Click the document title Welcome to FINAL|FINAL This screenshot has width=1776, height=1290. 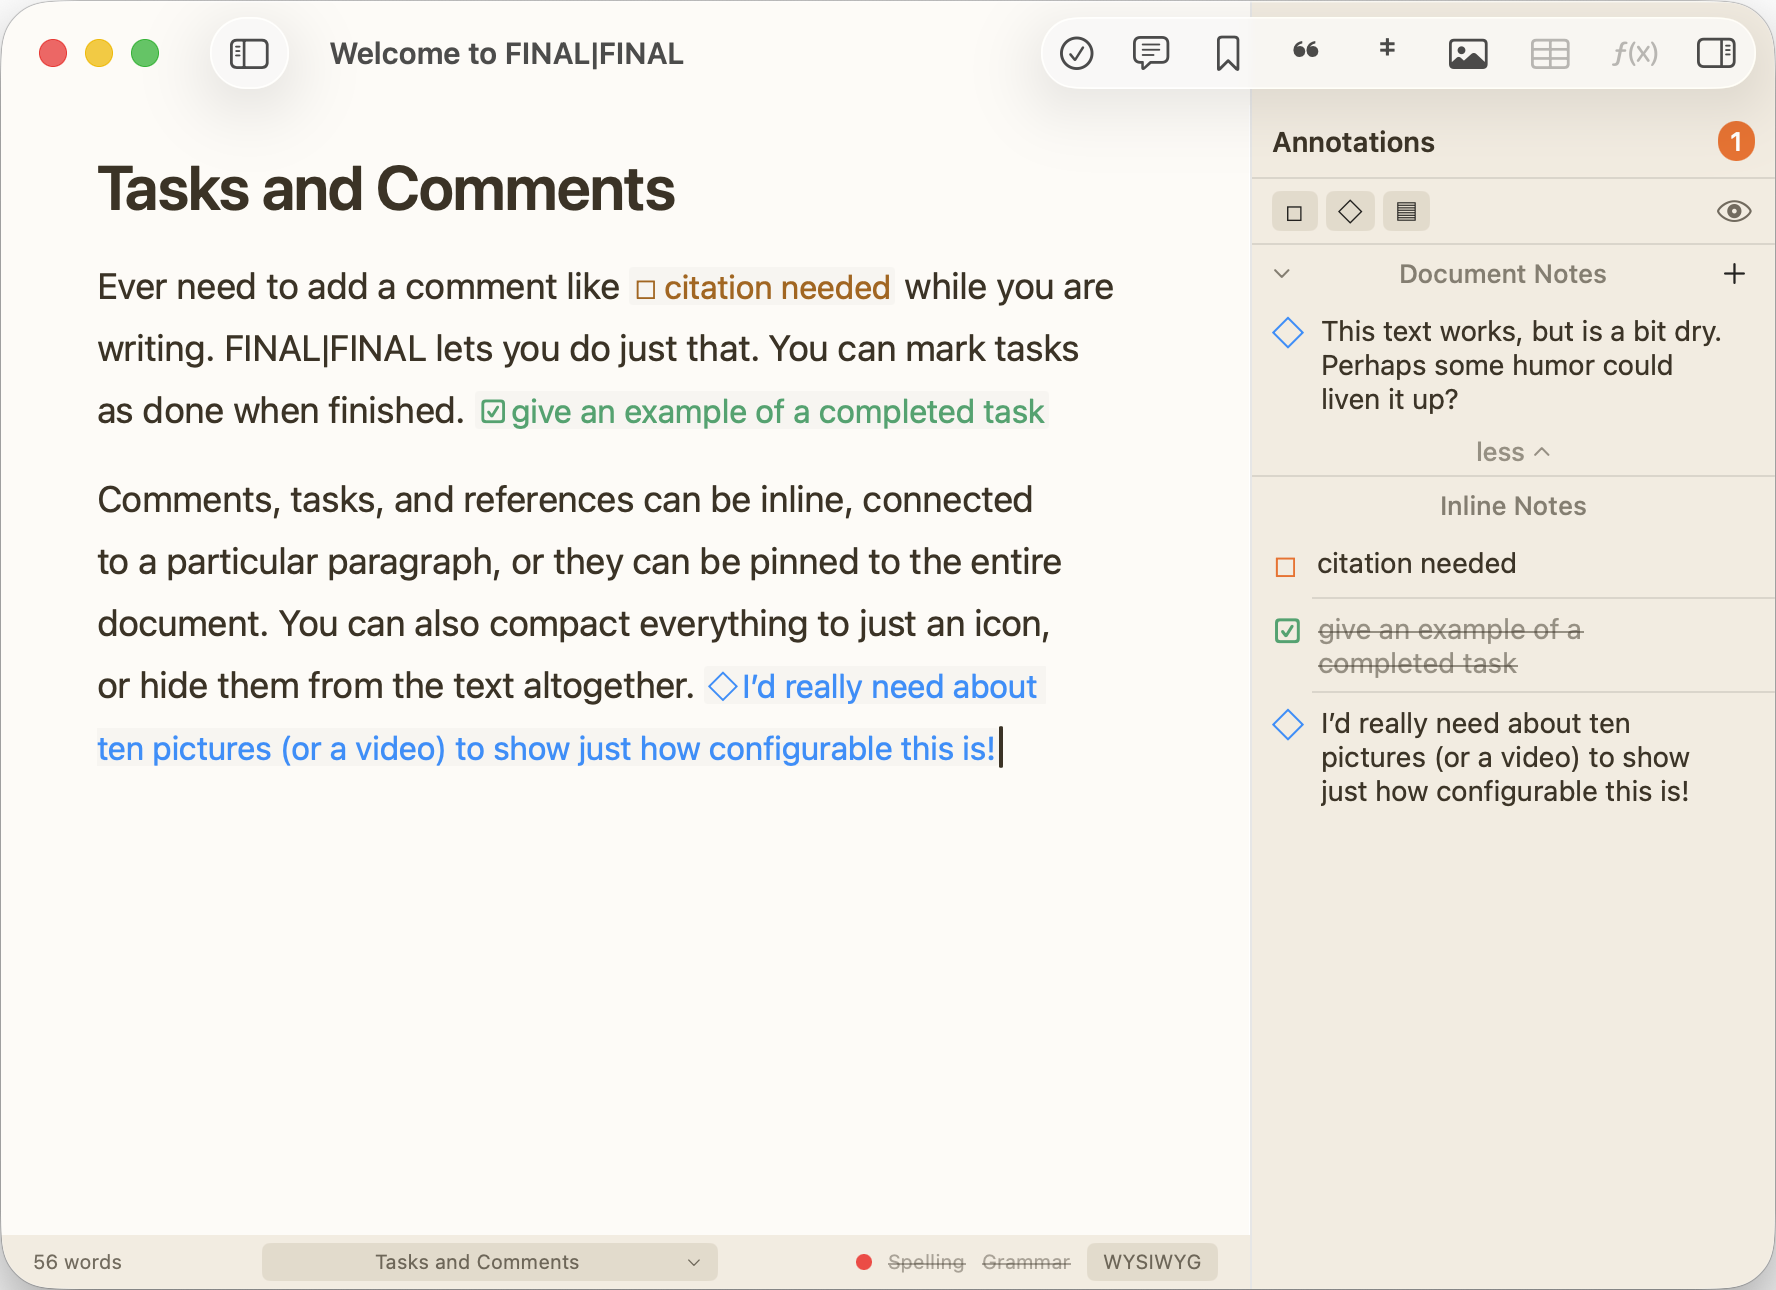coord(507,53)
